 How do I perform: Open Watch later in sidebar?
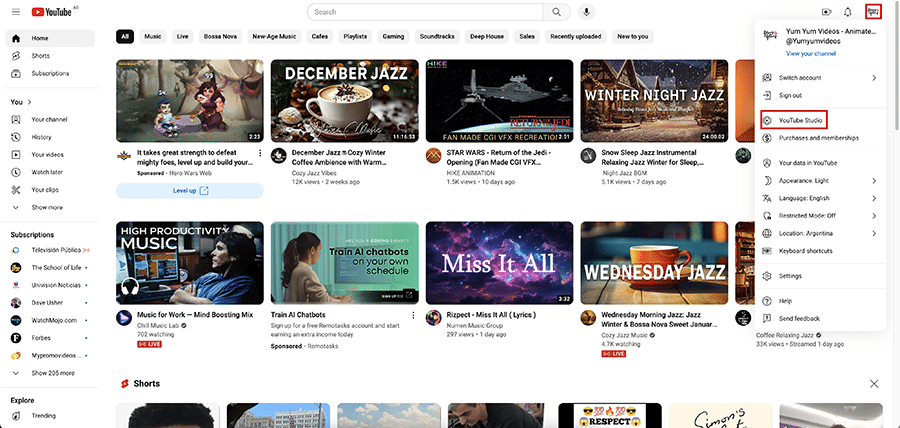click(50, 172)
